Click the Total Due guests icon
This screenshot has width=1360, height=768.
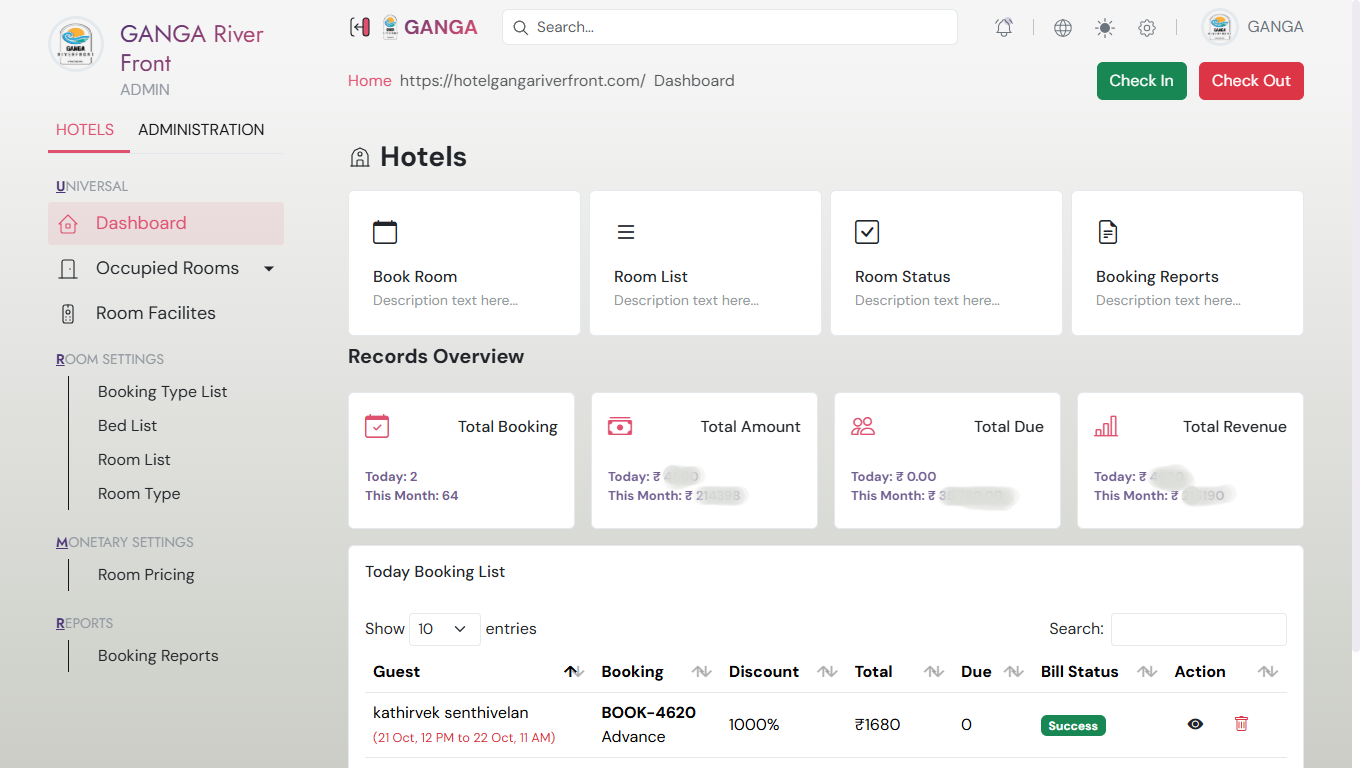pyautogui.click(x=864, y=426)
